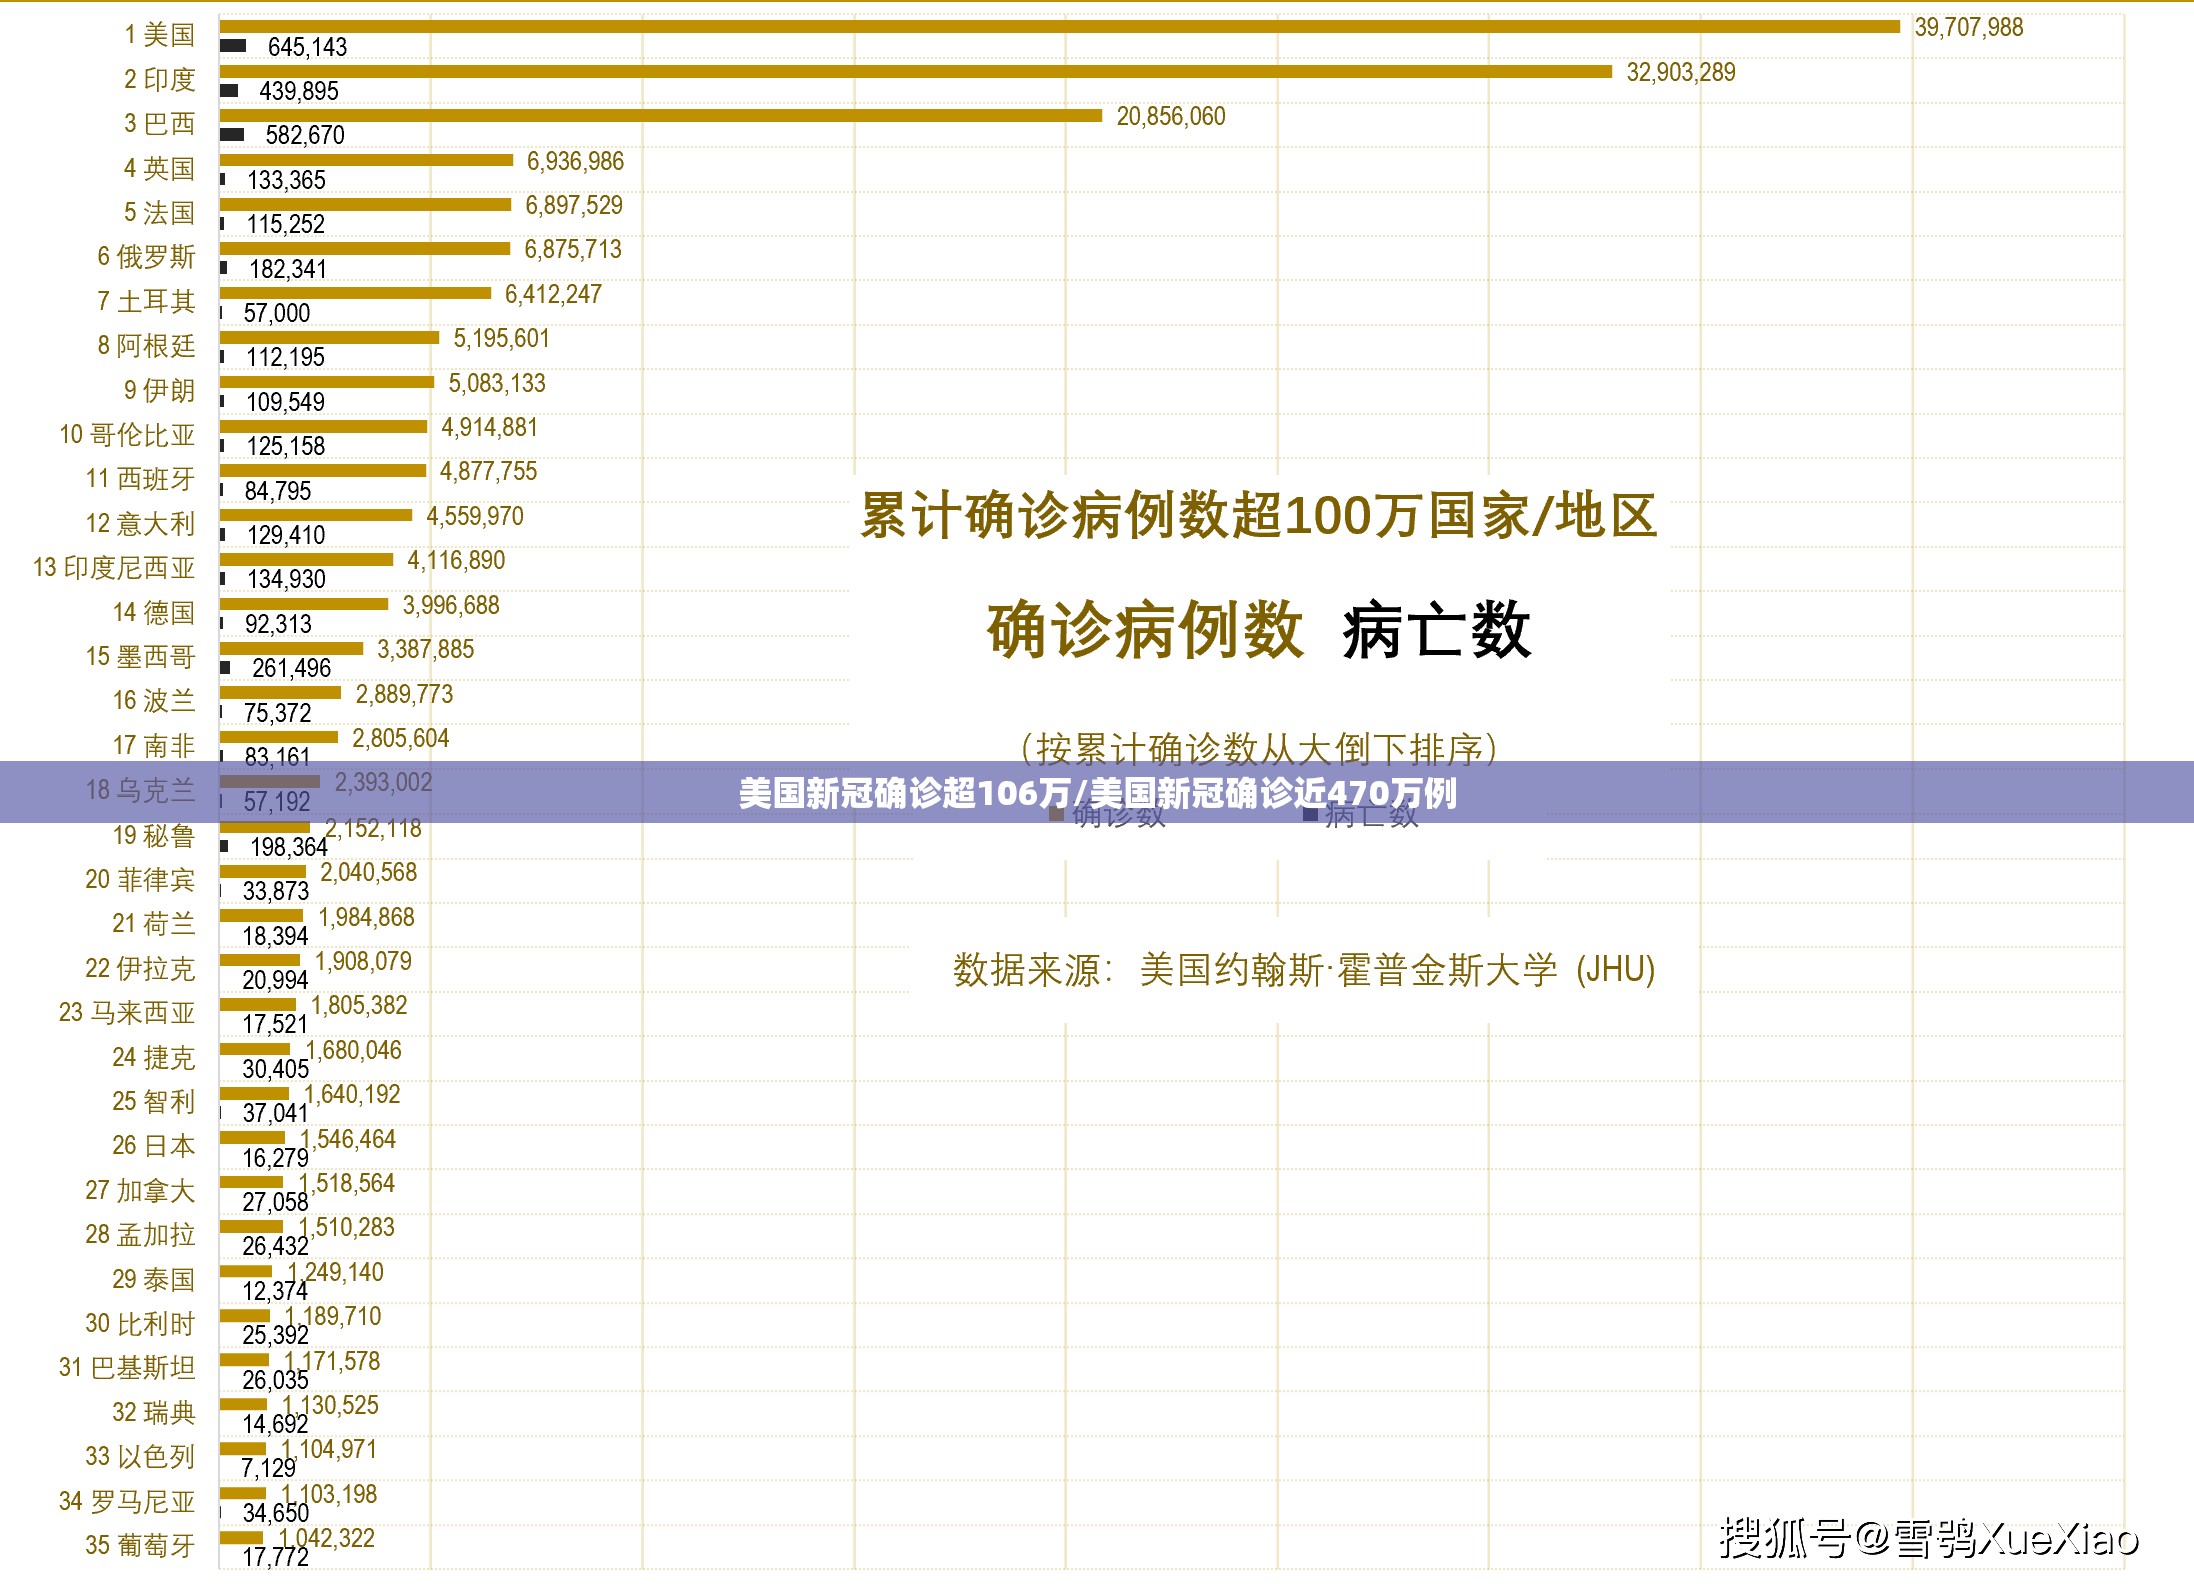Click the value 39,707,988

click(1968, 27)
